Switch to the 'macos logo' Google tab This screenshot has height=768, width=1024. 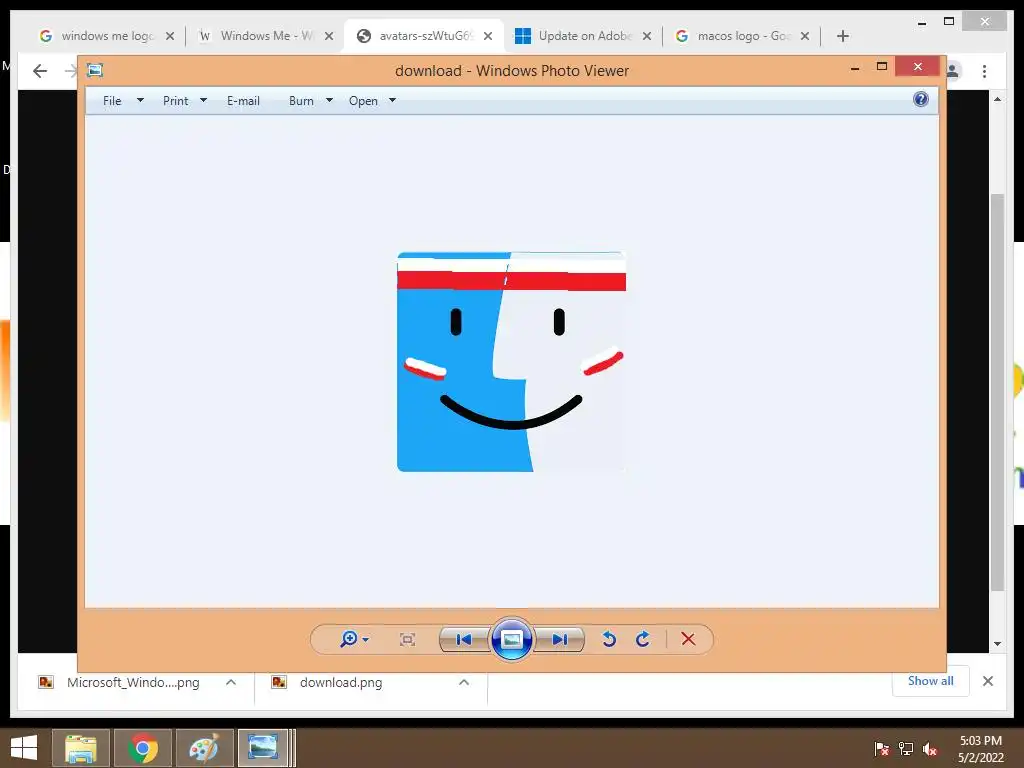coord(743,36)
